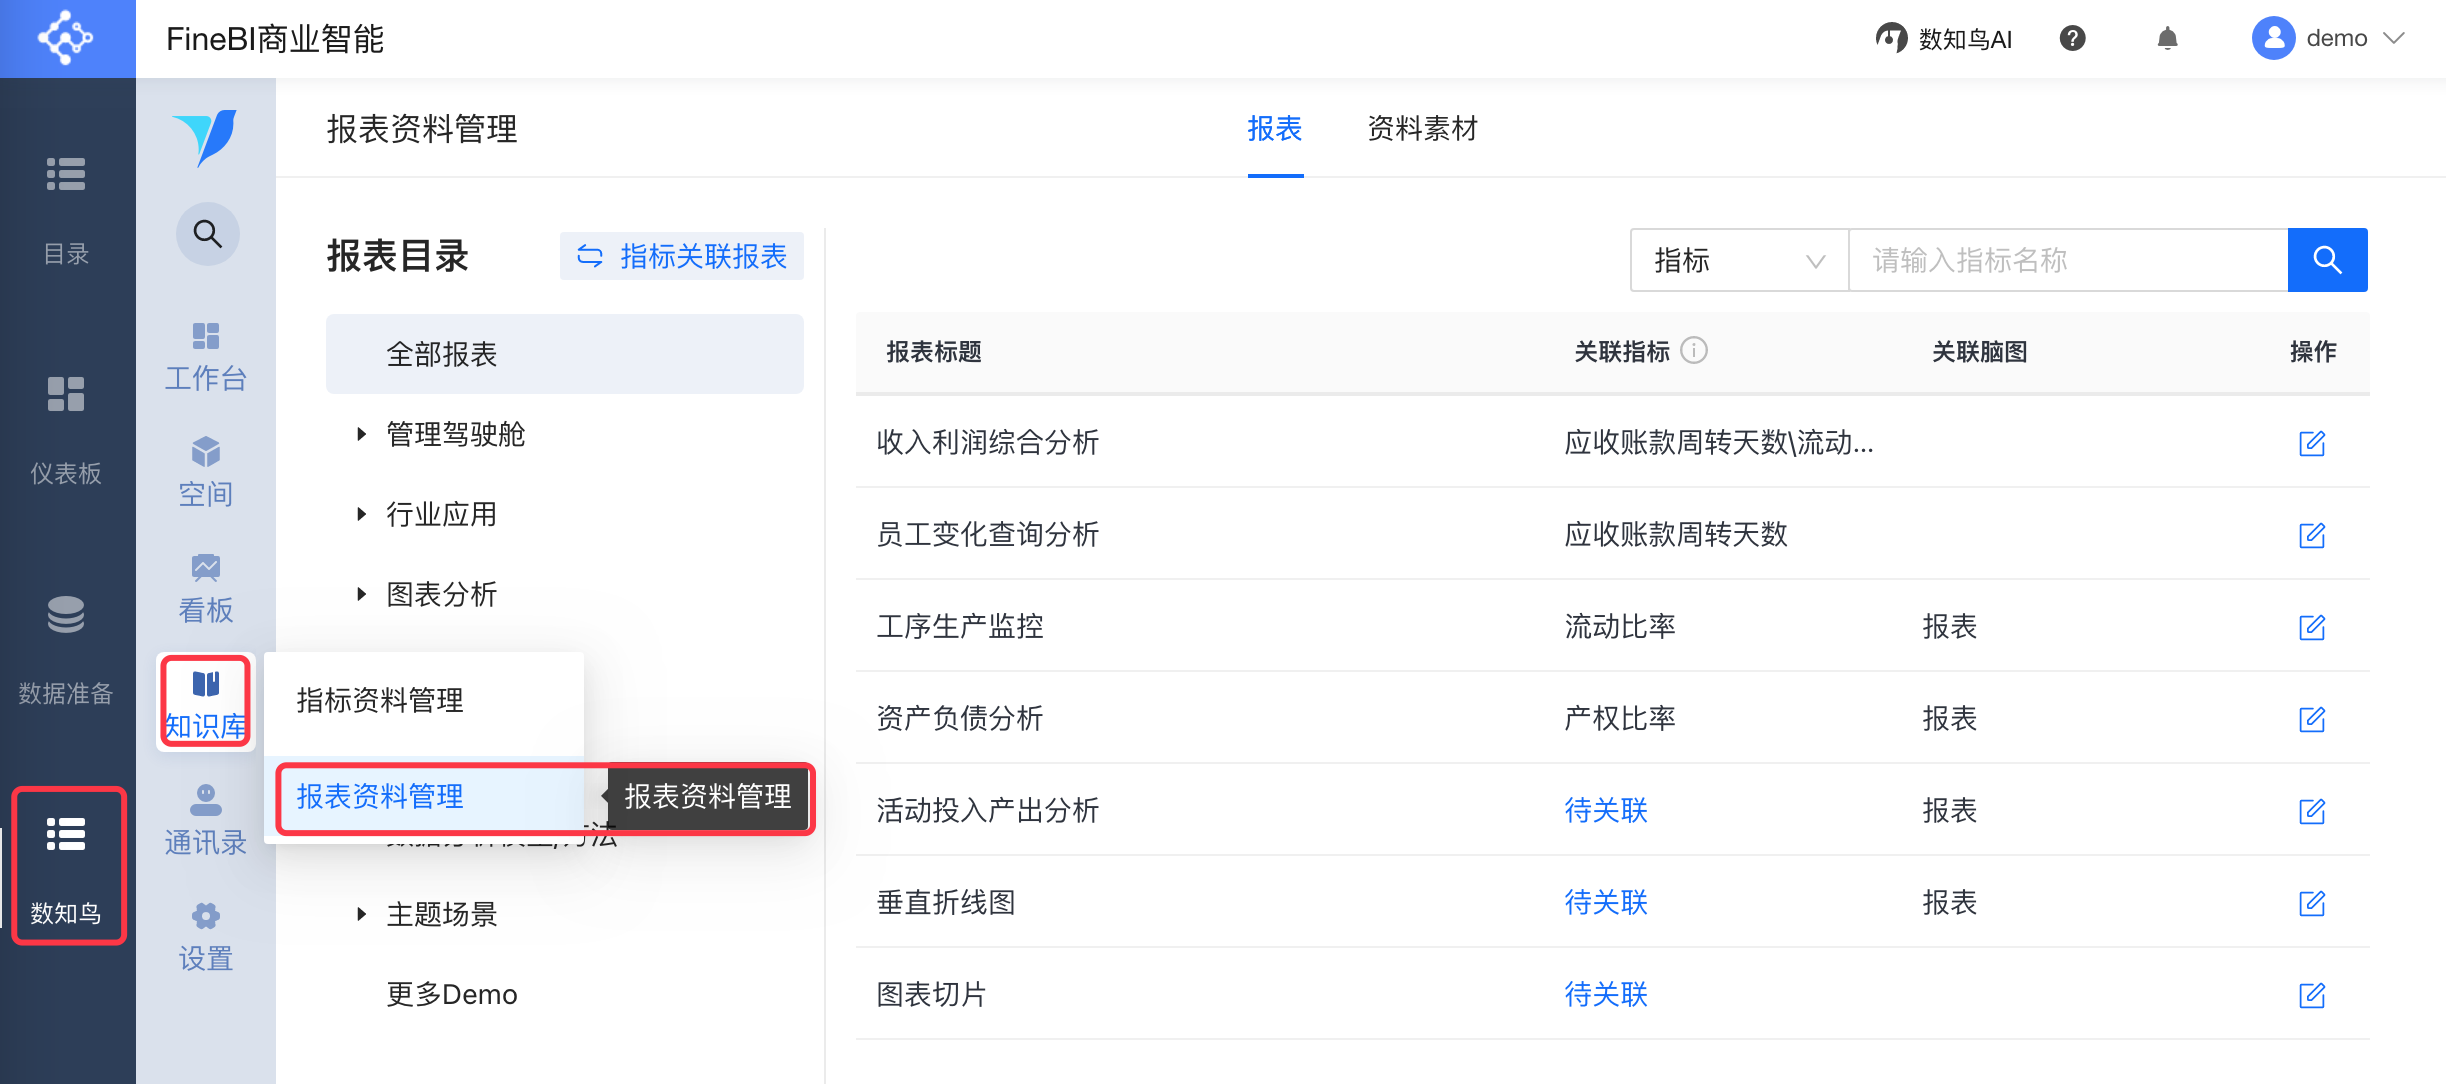This screenshot has width=2446, height=1084.
Task: Click info icon beside 关联指标 header
Action: click(x=1694, y=351)
